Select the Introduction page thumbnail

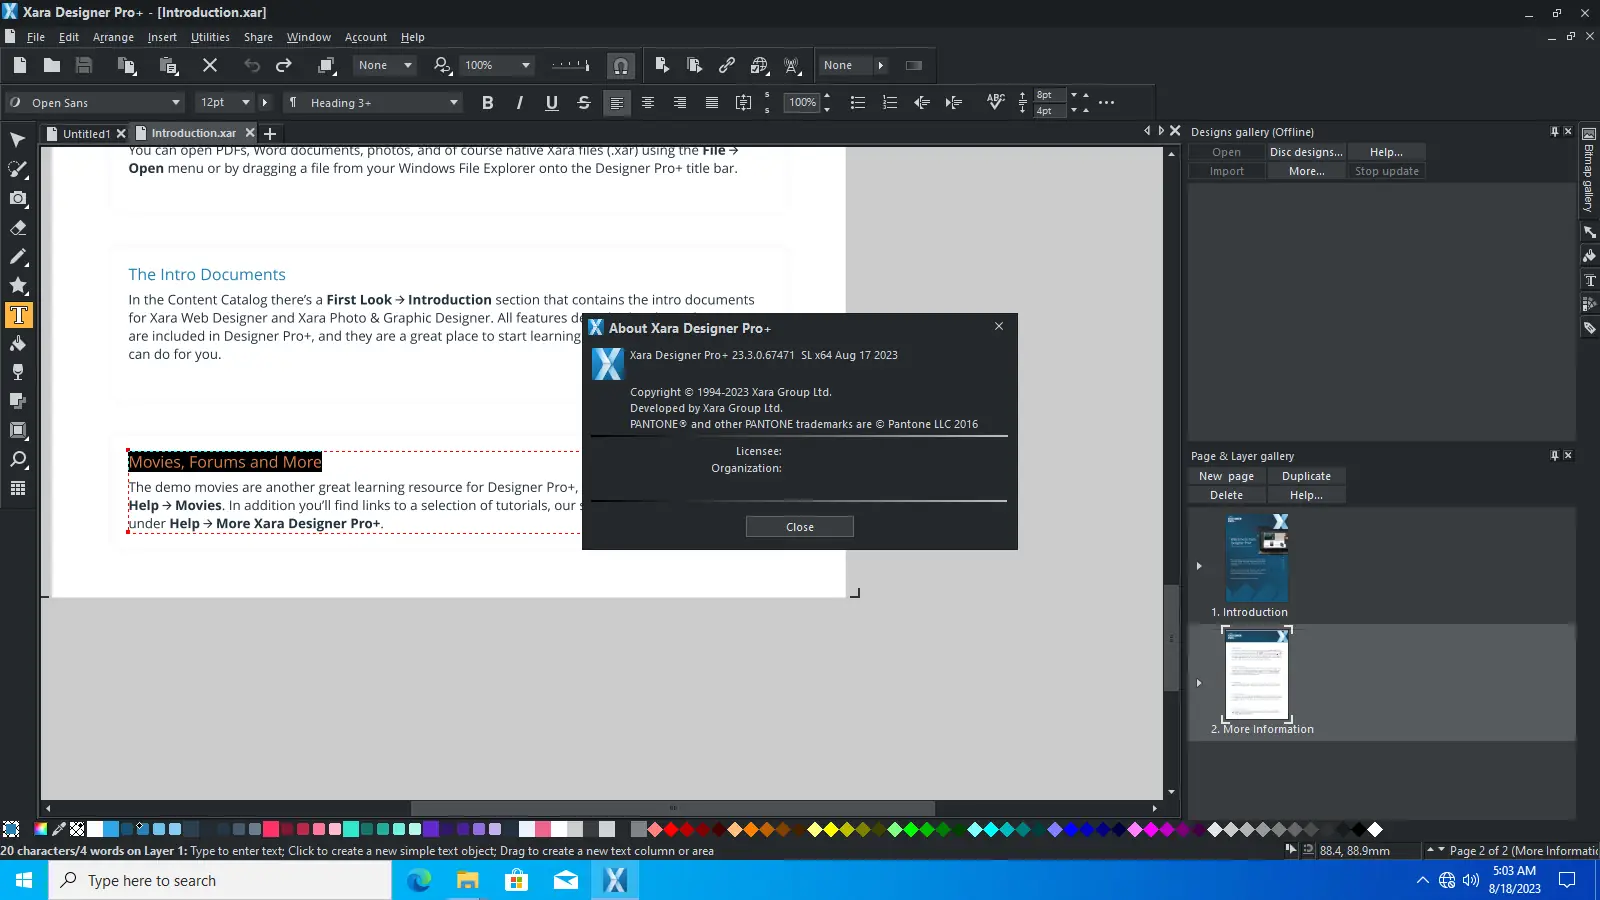(x=1257, y=559)
